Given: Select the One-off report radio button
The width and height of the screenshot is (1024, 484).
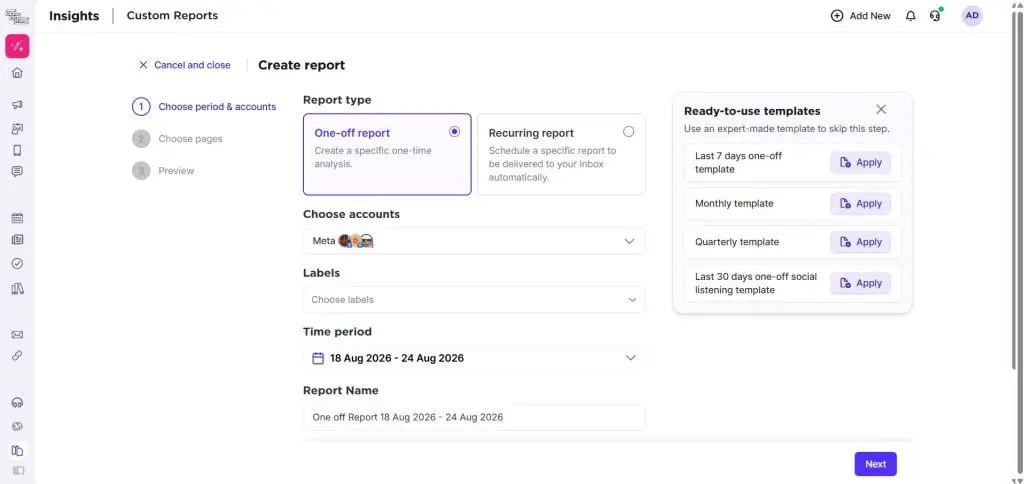Looking at the screenshot, I should click(x=455, y=131).
